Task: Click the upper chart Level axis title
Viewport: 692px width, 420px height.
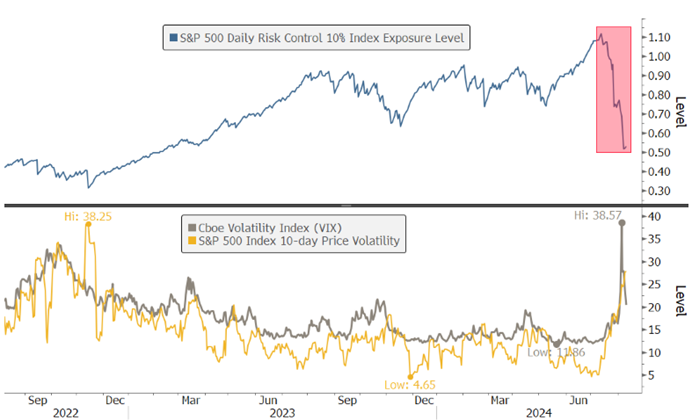Action: [681, 112]
